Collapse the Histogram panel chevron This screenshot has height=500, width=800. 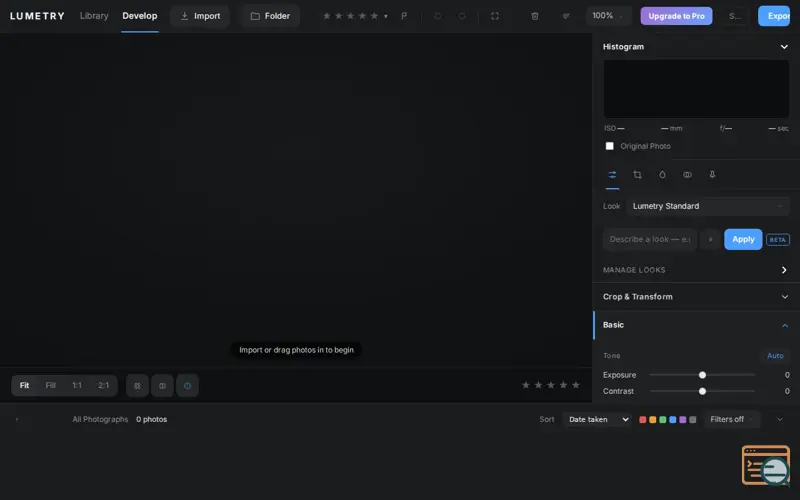[784, 47]
